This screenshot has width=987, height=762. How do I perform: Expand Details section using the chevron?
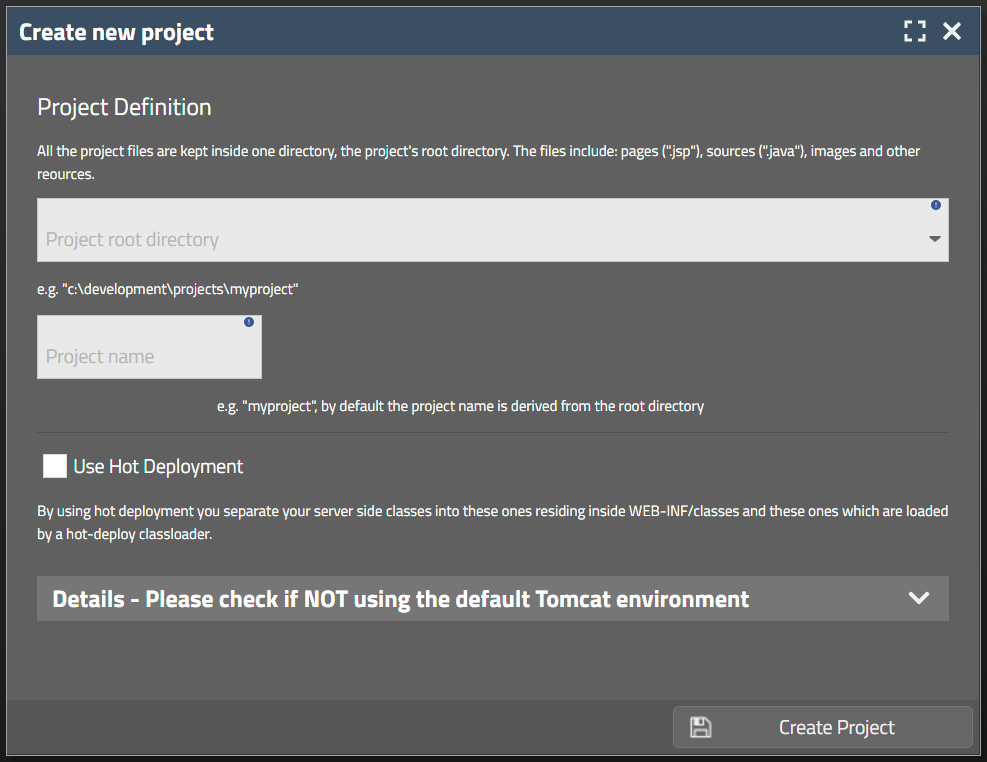[x=918, y=598]
